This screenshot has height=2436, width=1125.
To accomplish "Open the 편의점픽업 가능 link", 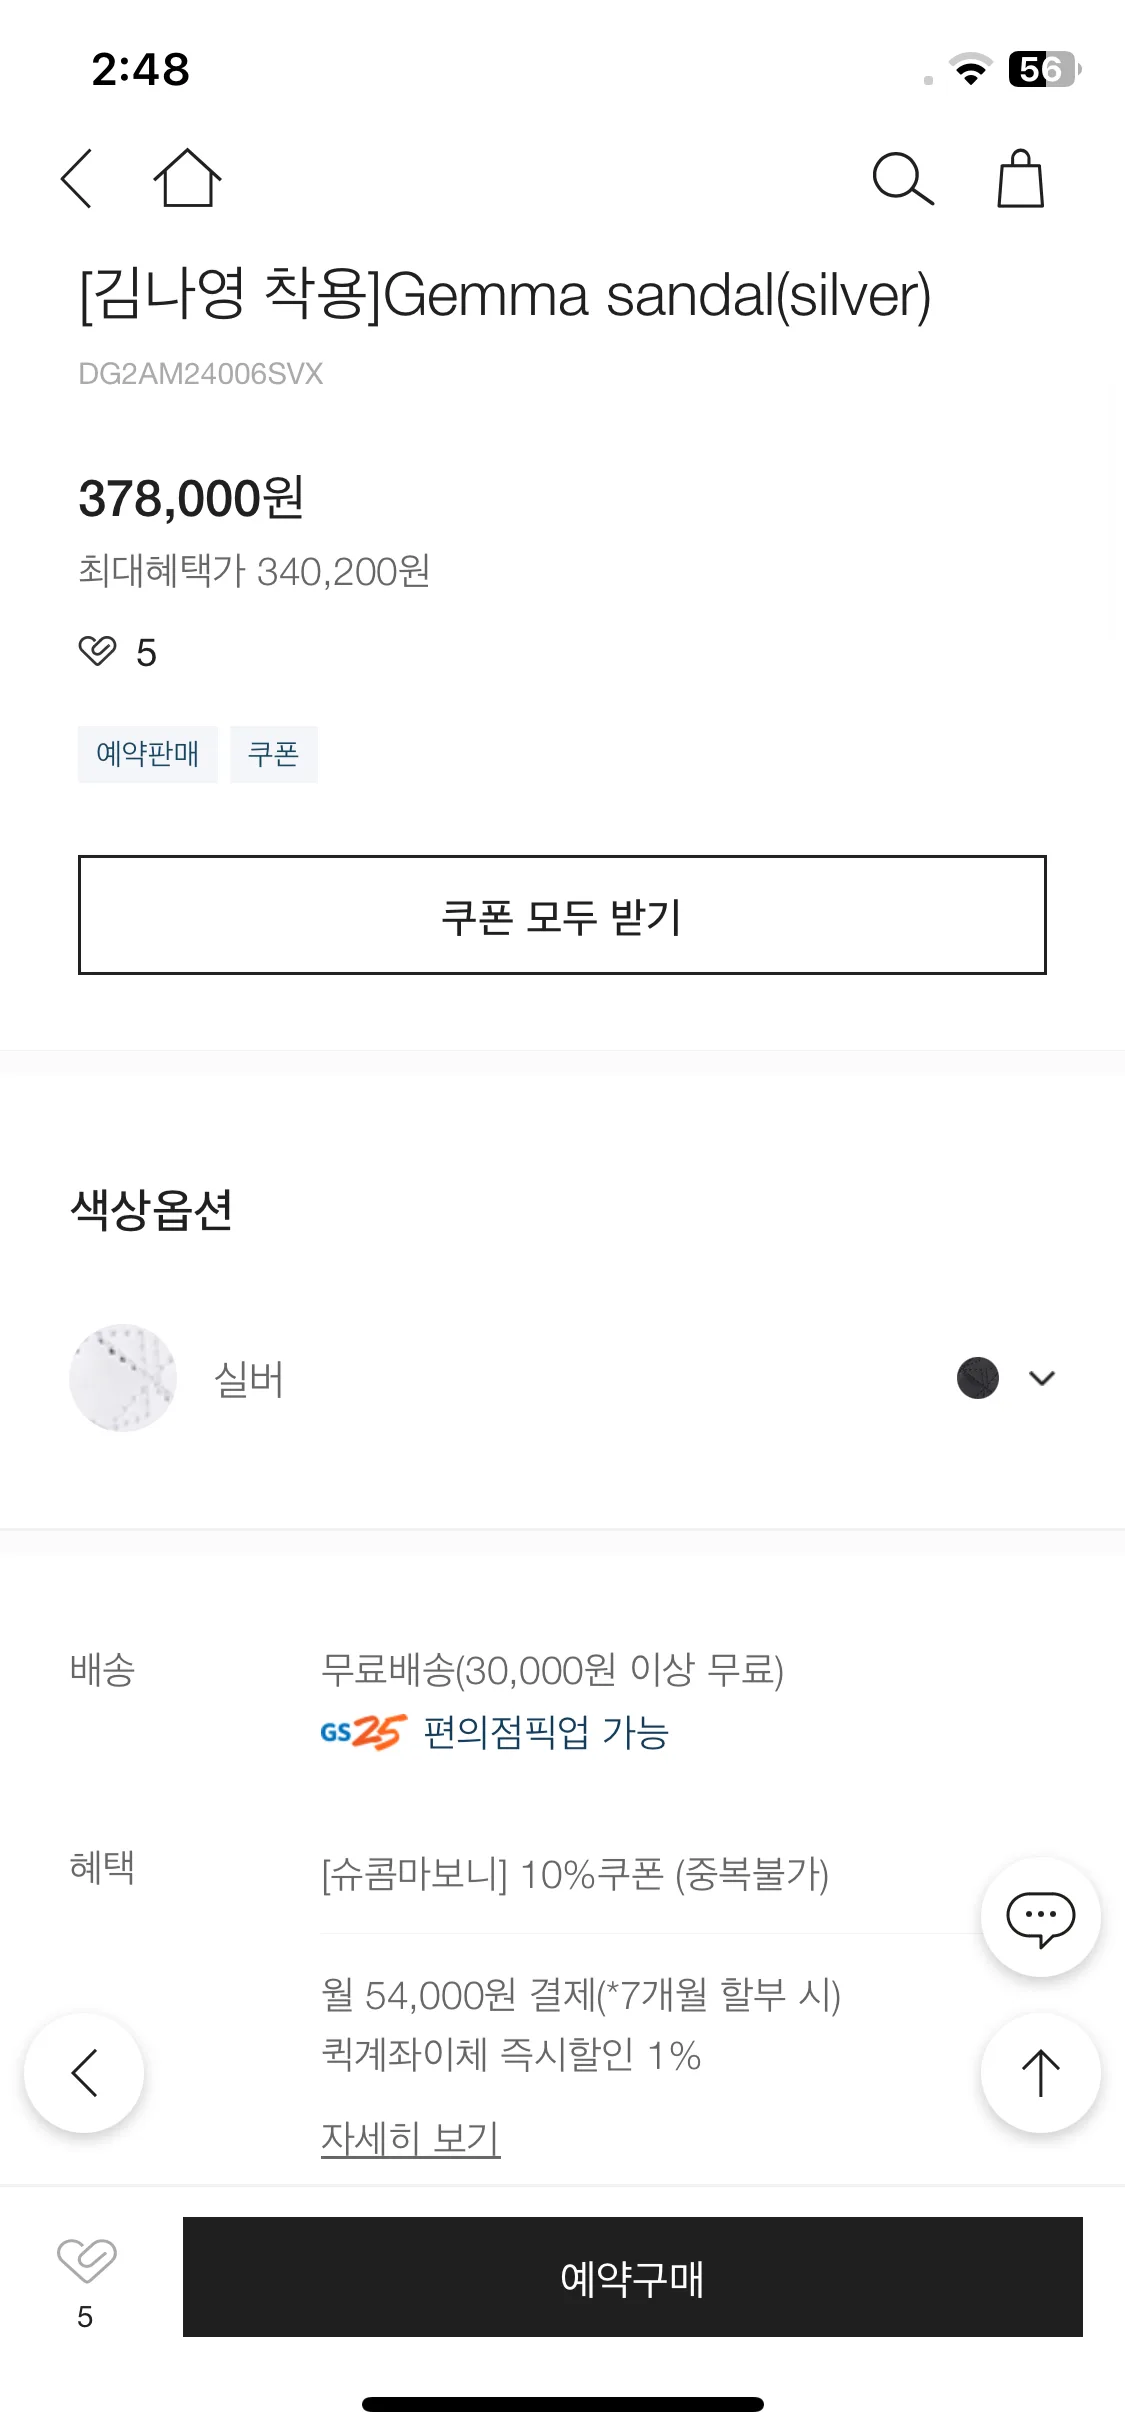I will pyautogui.click(x=546, y=1732).
